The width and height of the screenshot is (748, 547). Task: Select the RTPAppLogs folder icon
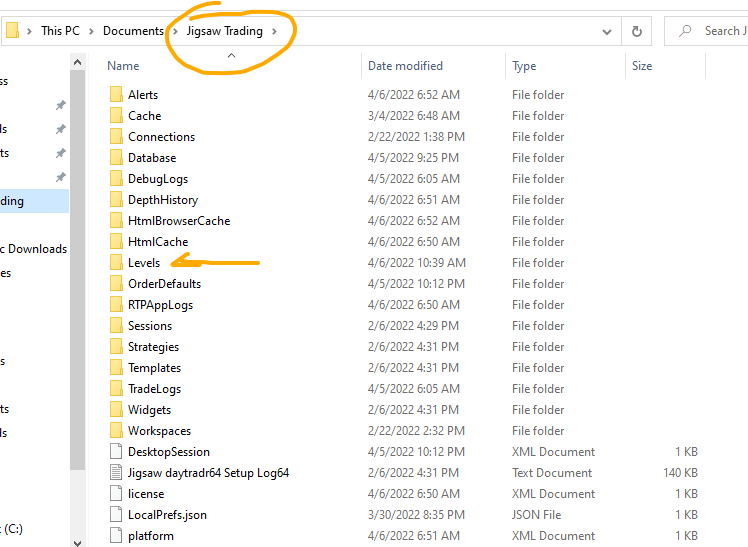point(116,304)
